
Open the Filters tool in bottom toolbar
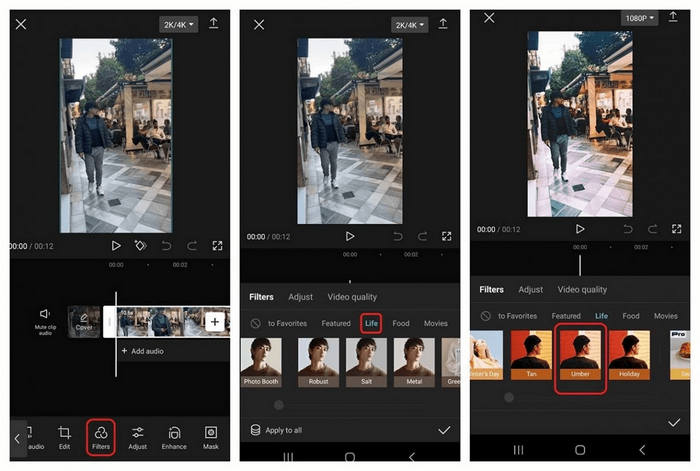click(101, 436)
